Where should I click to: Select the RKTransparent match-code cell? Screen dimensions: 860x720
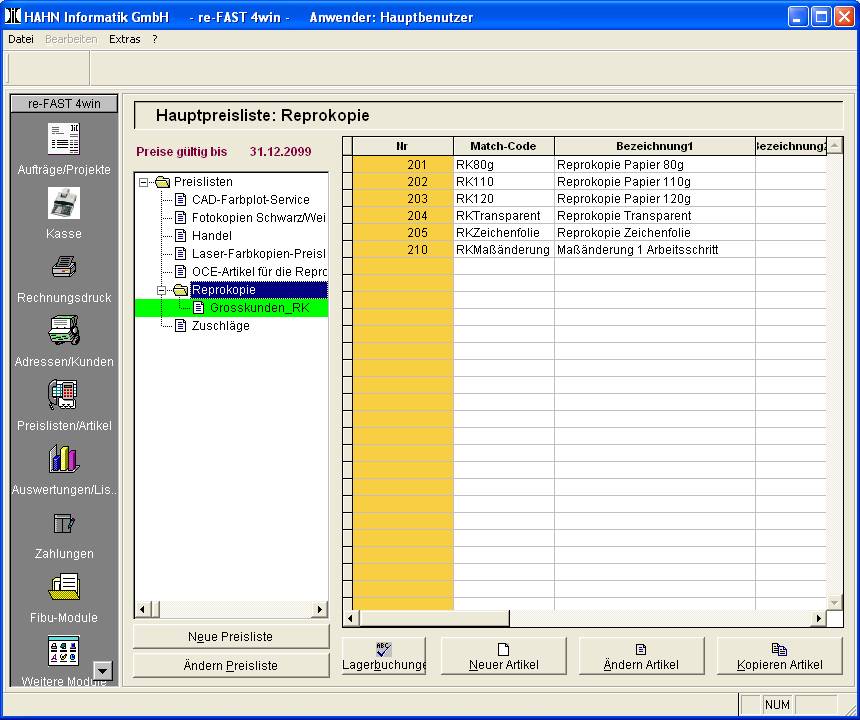[x=503, y=216]
